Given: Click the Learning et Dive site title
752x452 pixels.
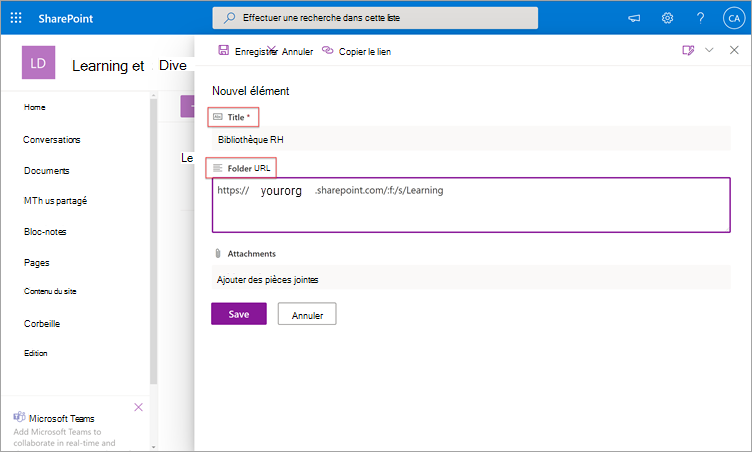Looking at the screenshot, I should click(129, 66).
